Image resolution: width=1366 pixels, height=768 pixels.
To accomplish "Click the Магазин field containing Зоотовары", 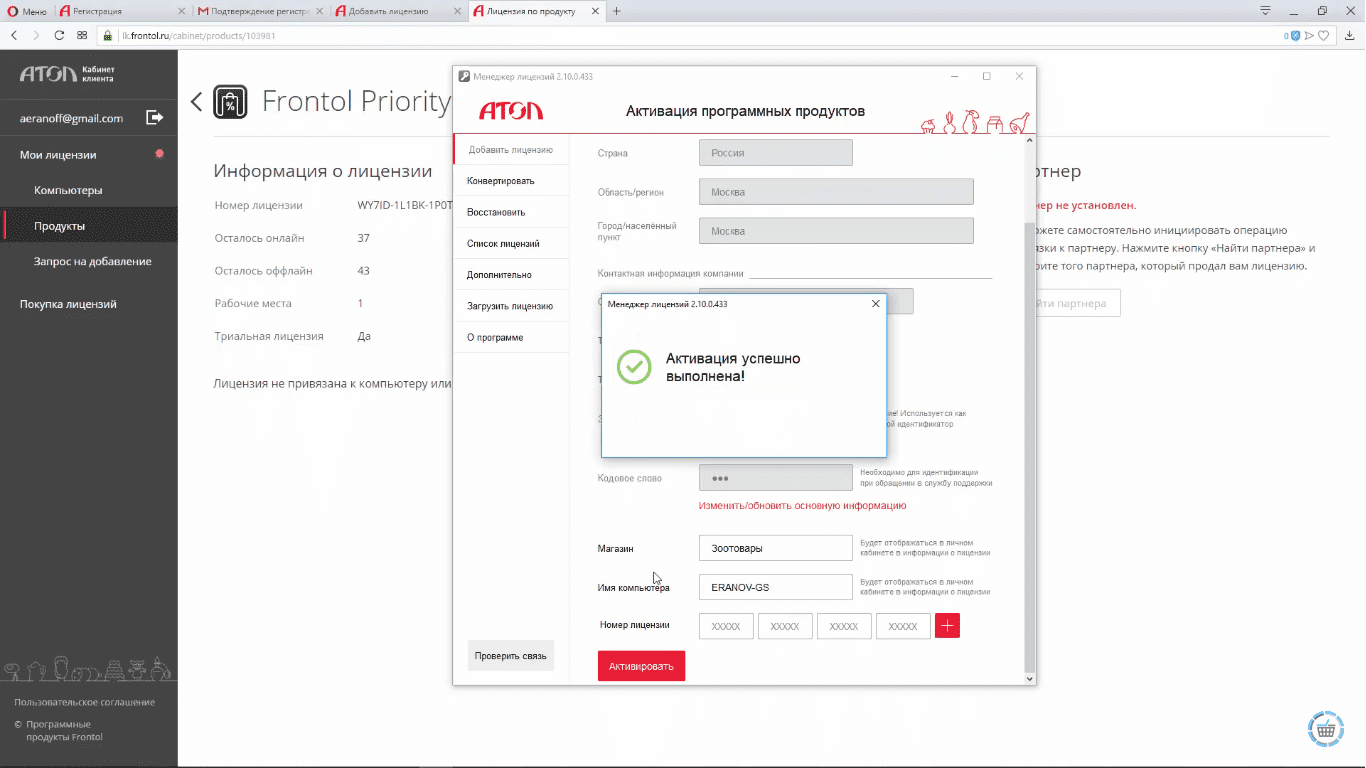I will point(776,548).
